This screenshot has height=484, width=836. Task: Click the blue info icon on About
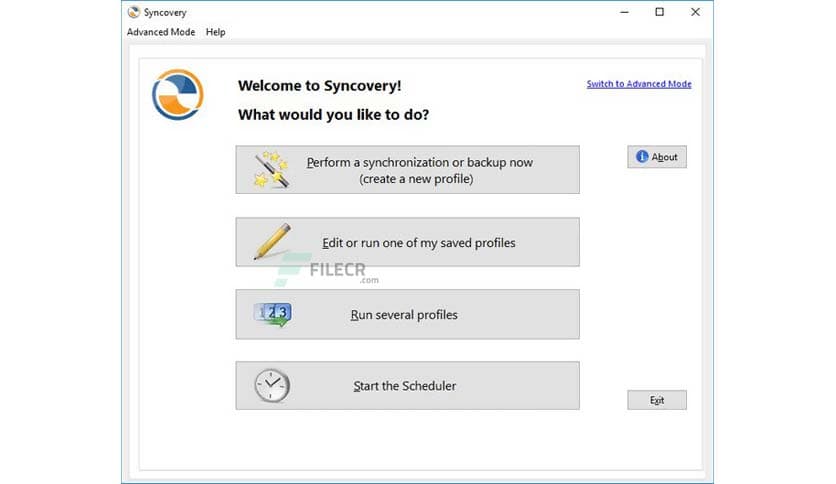click(x=642, y=156)
